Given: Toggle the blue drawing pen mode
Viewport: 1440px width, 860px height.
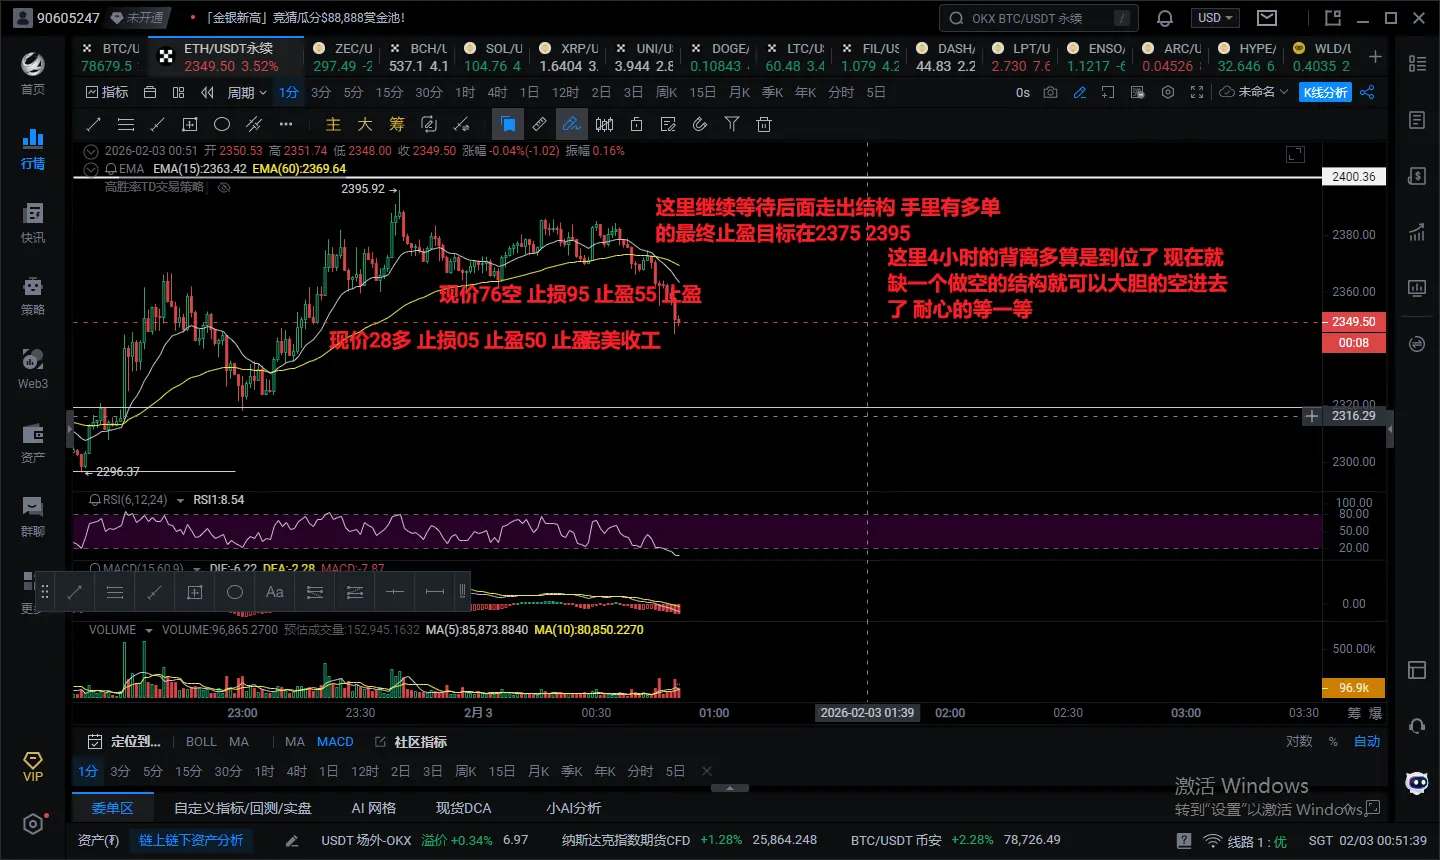Looking at the screenshot, I should (x=571, y=124).
